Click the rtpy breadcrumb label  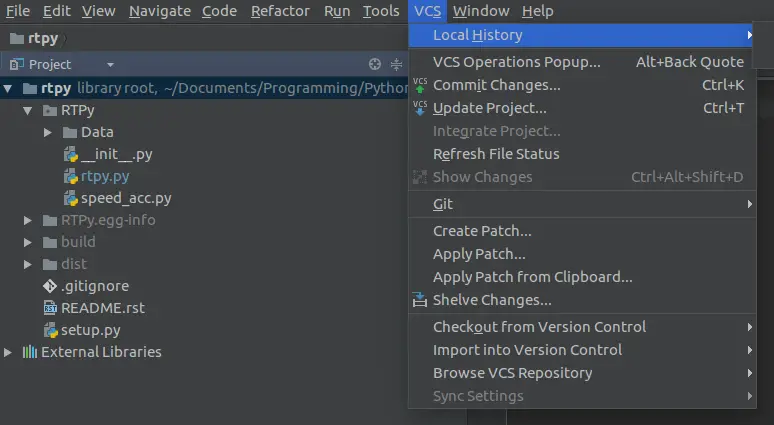click(x=43, y=38)
